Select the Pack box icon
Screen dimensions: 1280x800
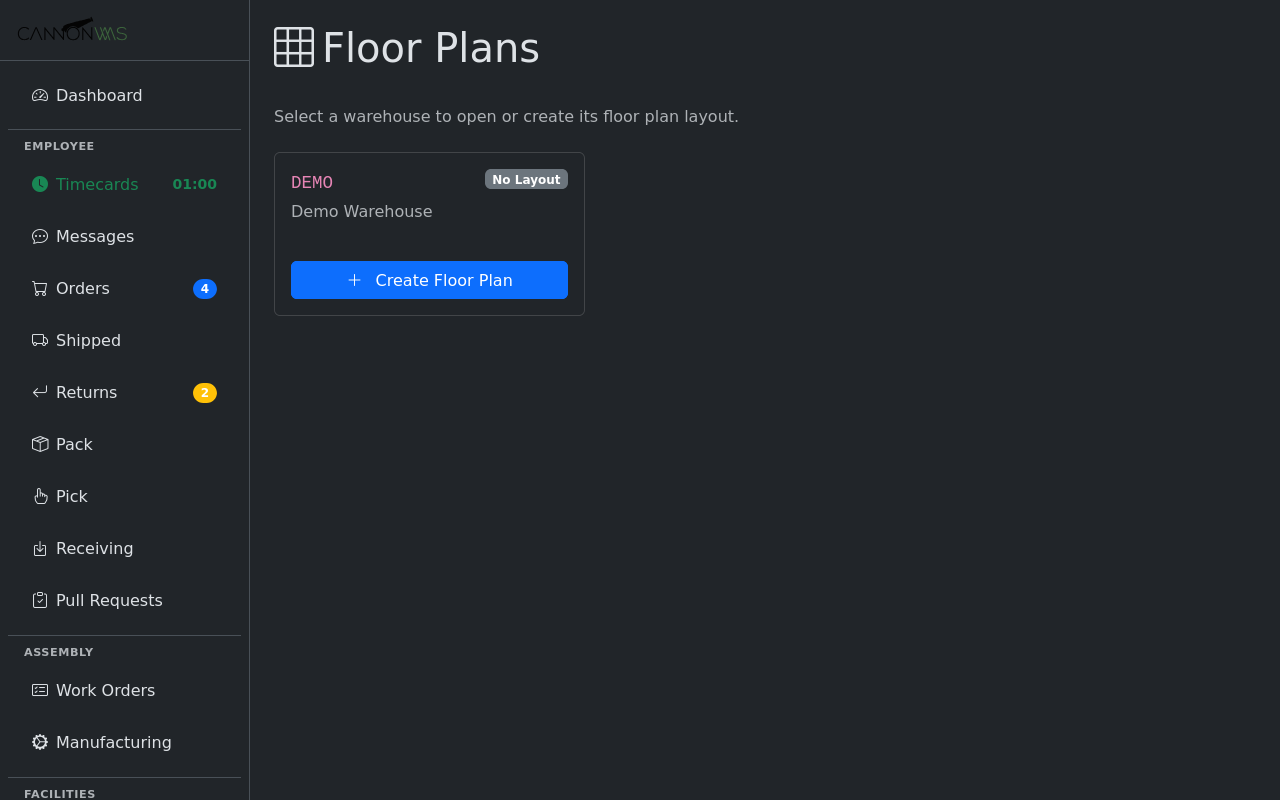tap(39, 444)
